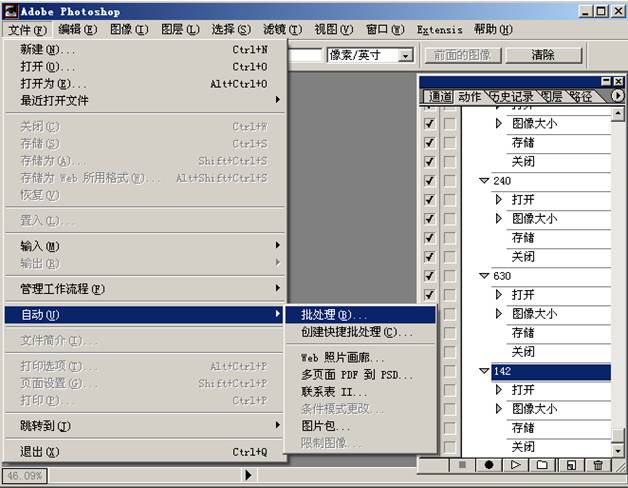628x488 pixels.
Task: Switch to the 路径 tab
Action: coord(582,97)
